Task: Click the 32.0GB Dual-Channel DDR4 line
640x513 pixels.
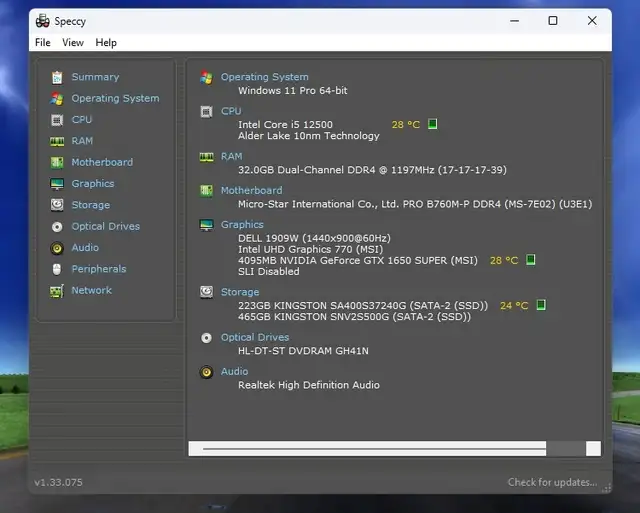Action: (372, 170)
